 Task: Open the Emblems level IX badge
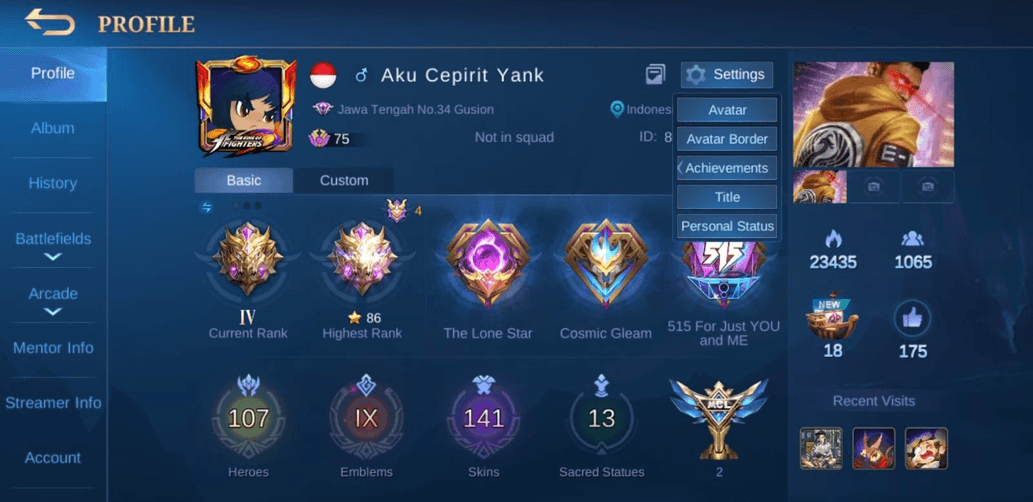coord(366,418)
